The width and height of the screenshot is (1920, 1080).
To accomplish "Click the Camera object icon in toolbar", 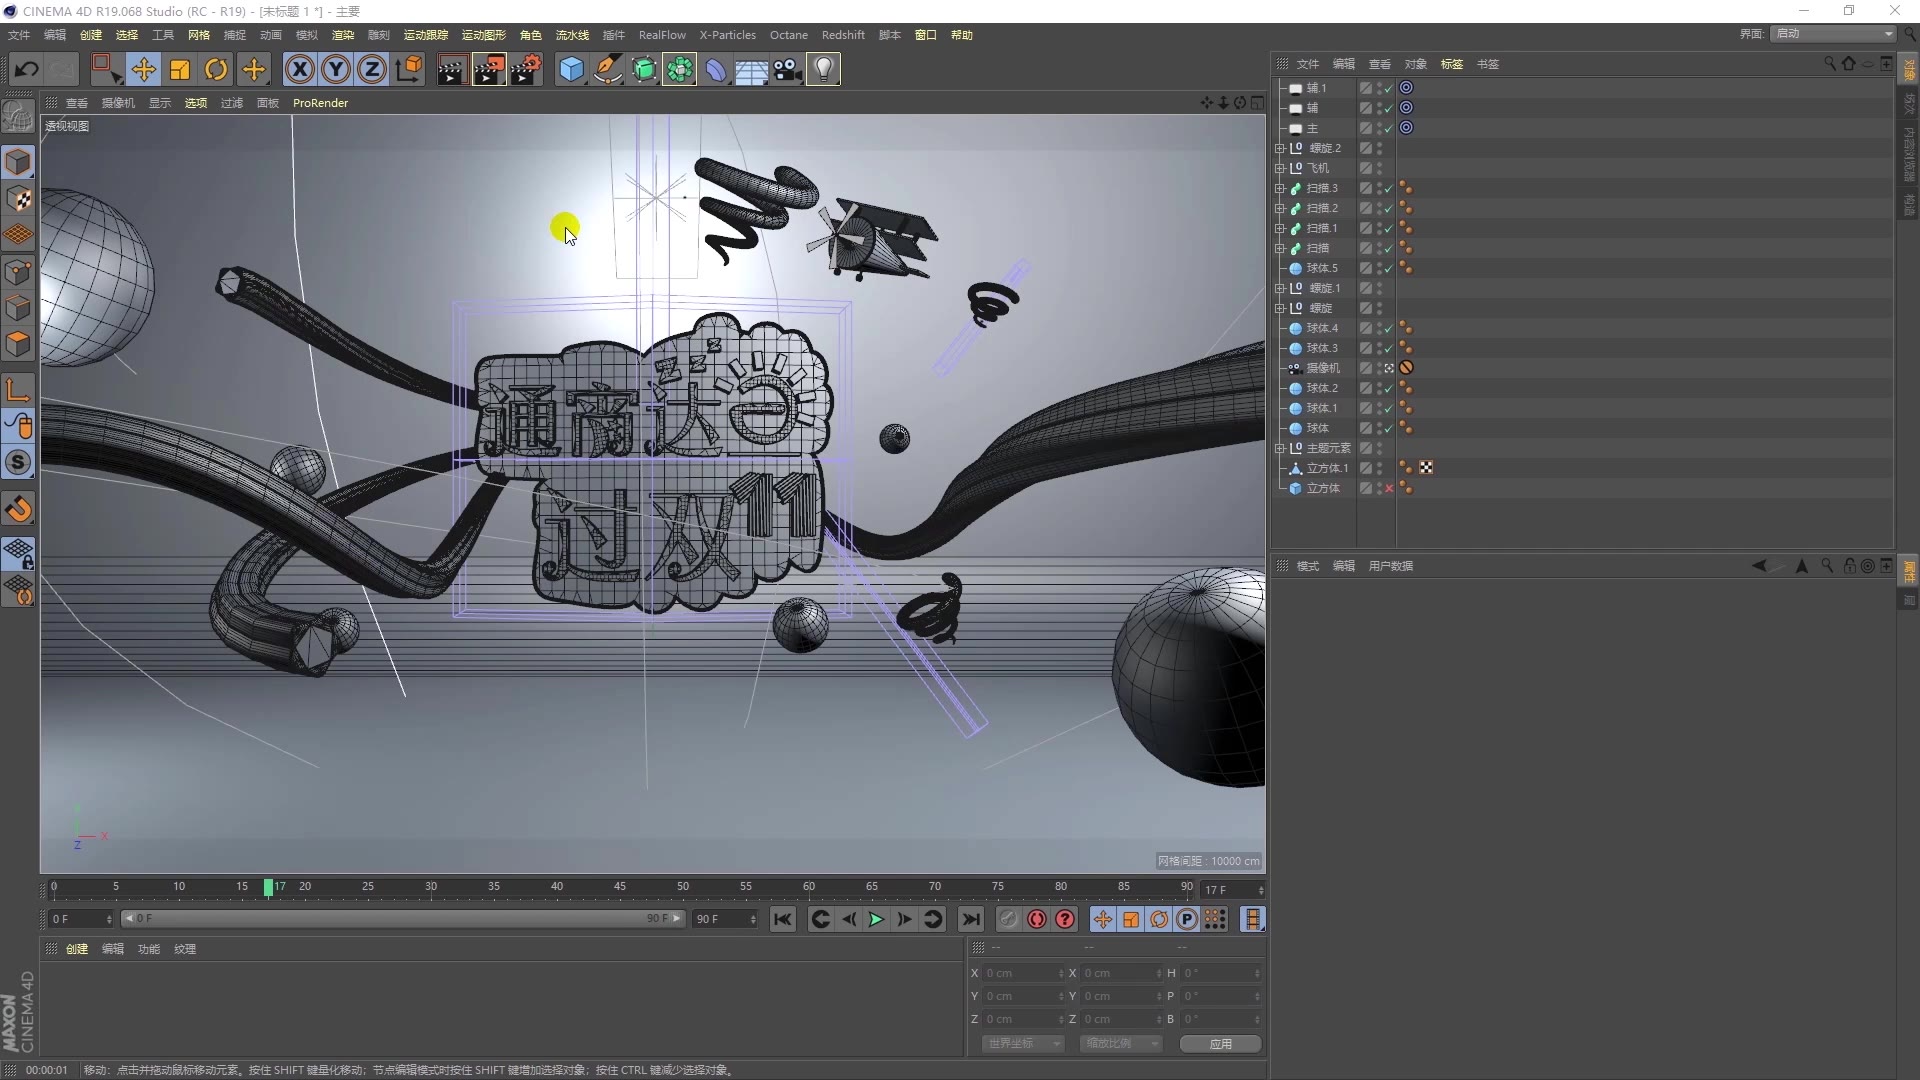I will point(787,69).
